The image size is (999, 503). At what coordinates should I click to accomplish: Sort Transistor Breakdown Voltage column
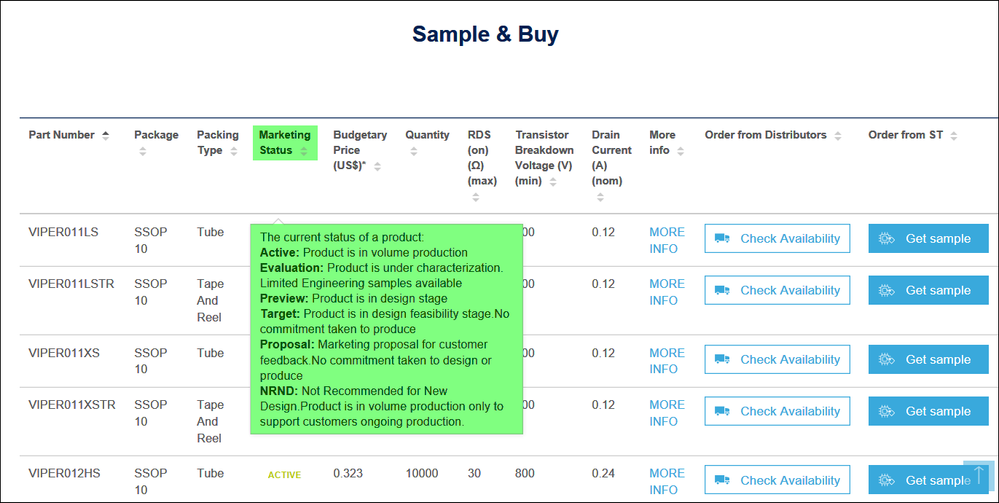[x=553, y=182]
